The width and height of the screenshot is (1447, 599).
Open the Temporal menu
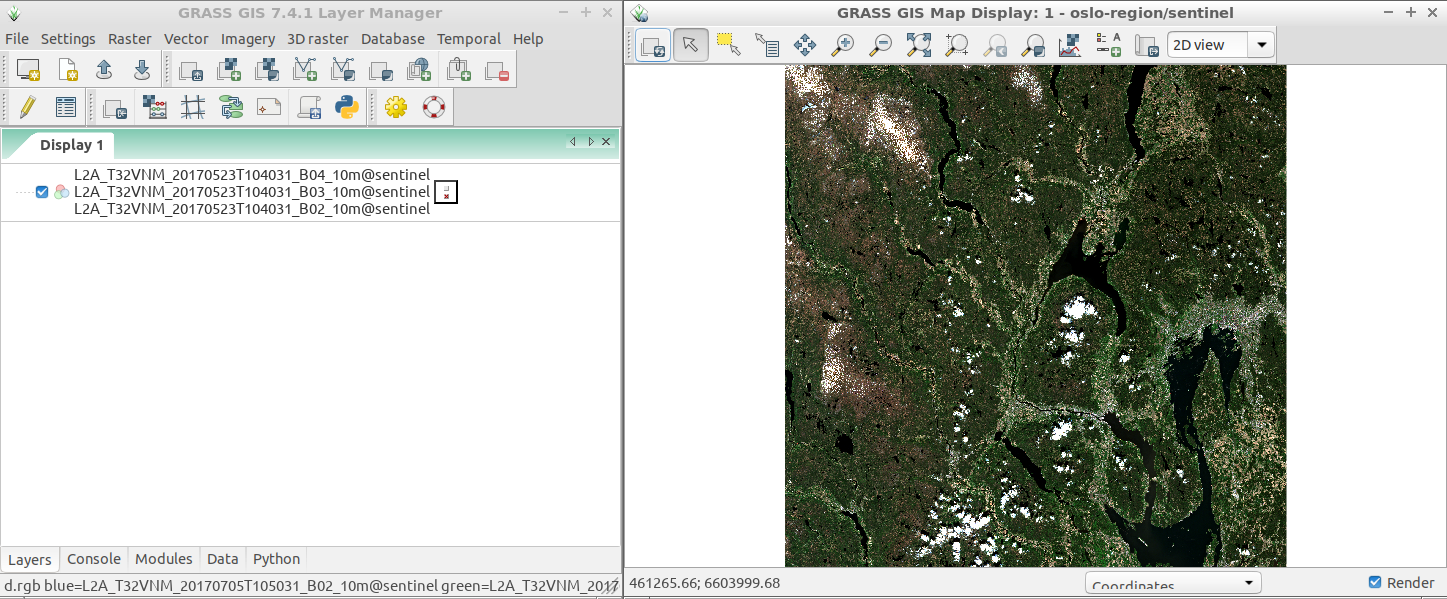pos(469,39)
